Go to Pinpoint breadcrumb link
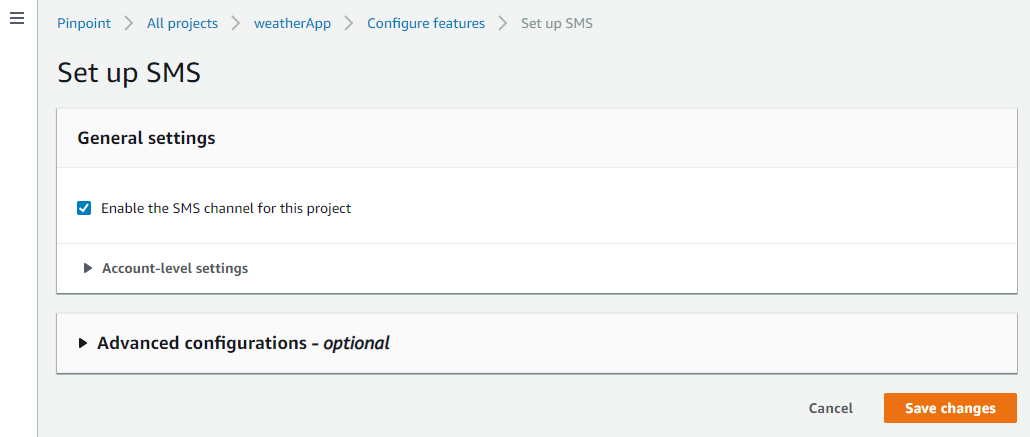1030x437 pixels. [83, 23]
